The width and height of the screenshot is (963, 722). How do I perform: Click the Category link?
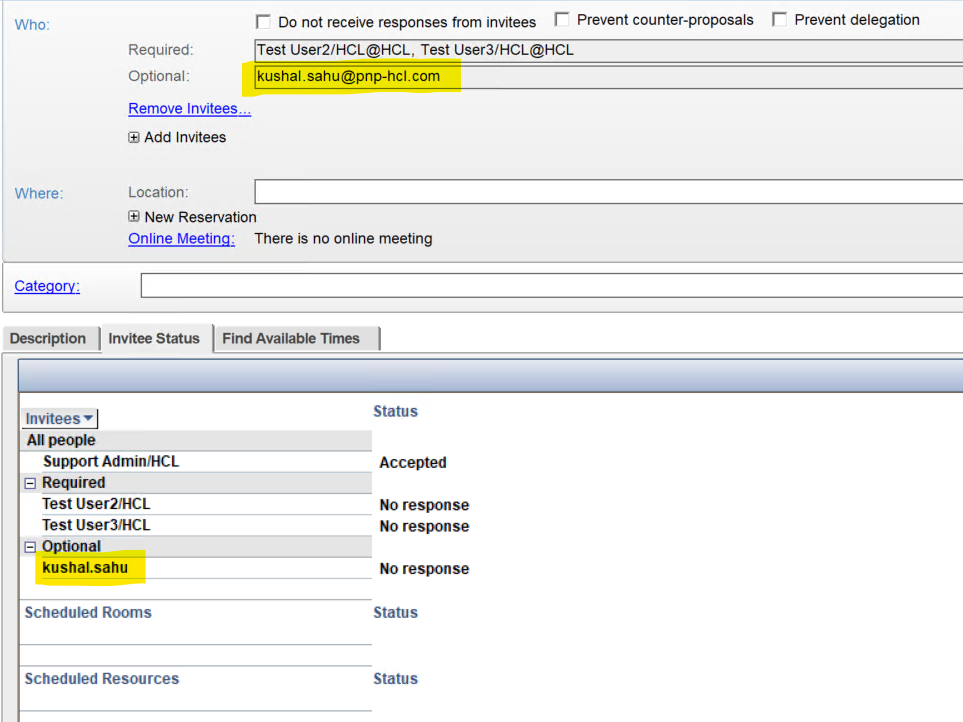pos(46,286)
